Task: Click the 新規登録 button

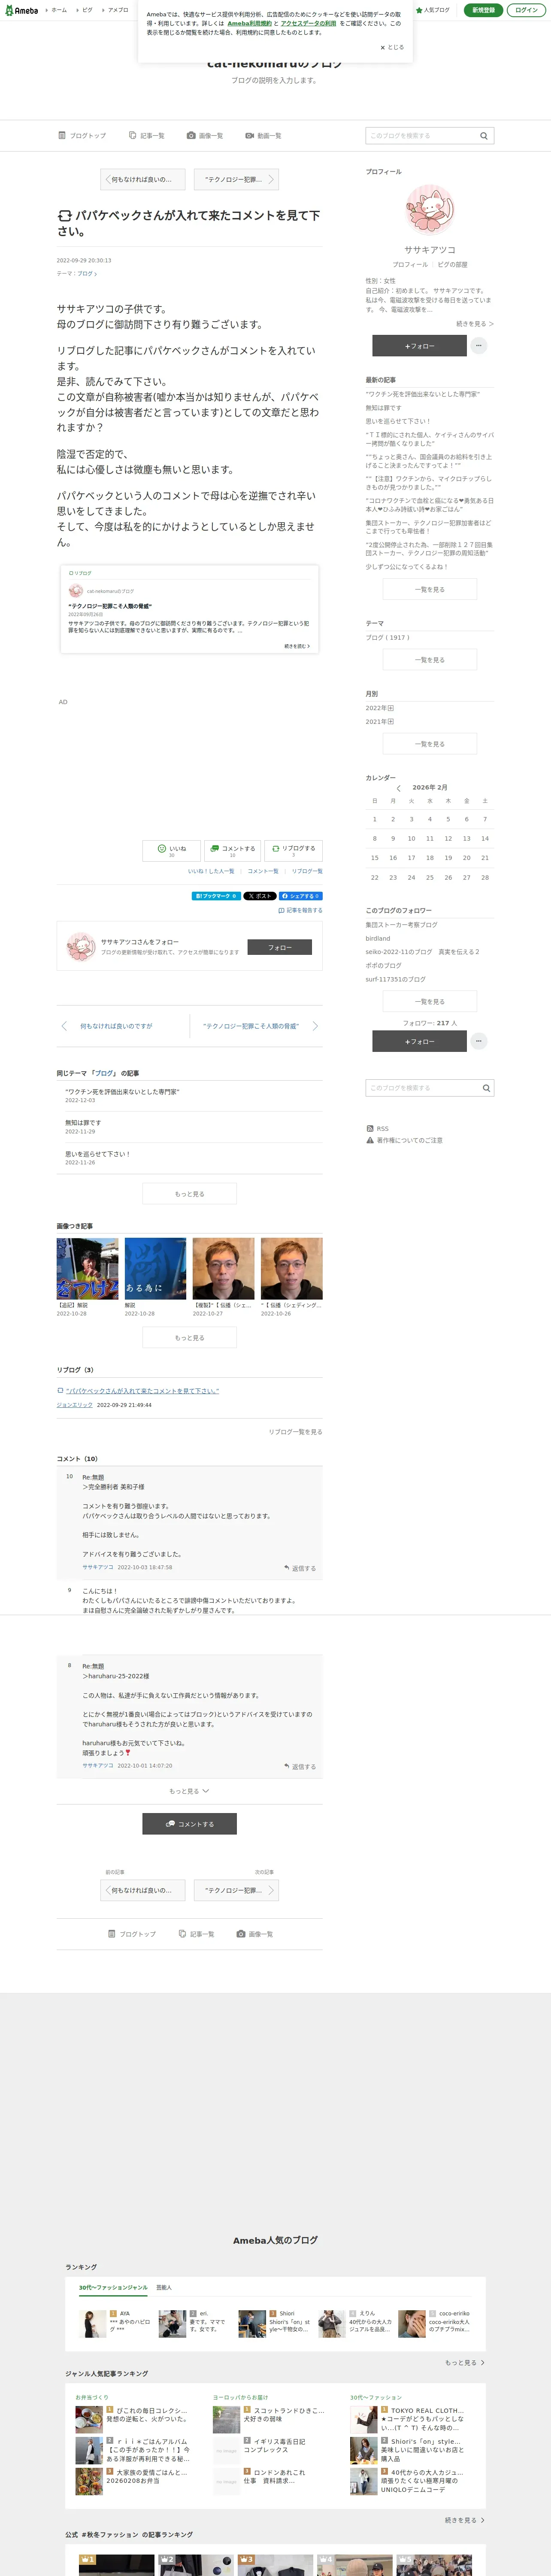Action: 484,10
